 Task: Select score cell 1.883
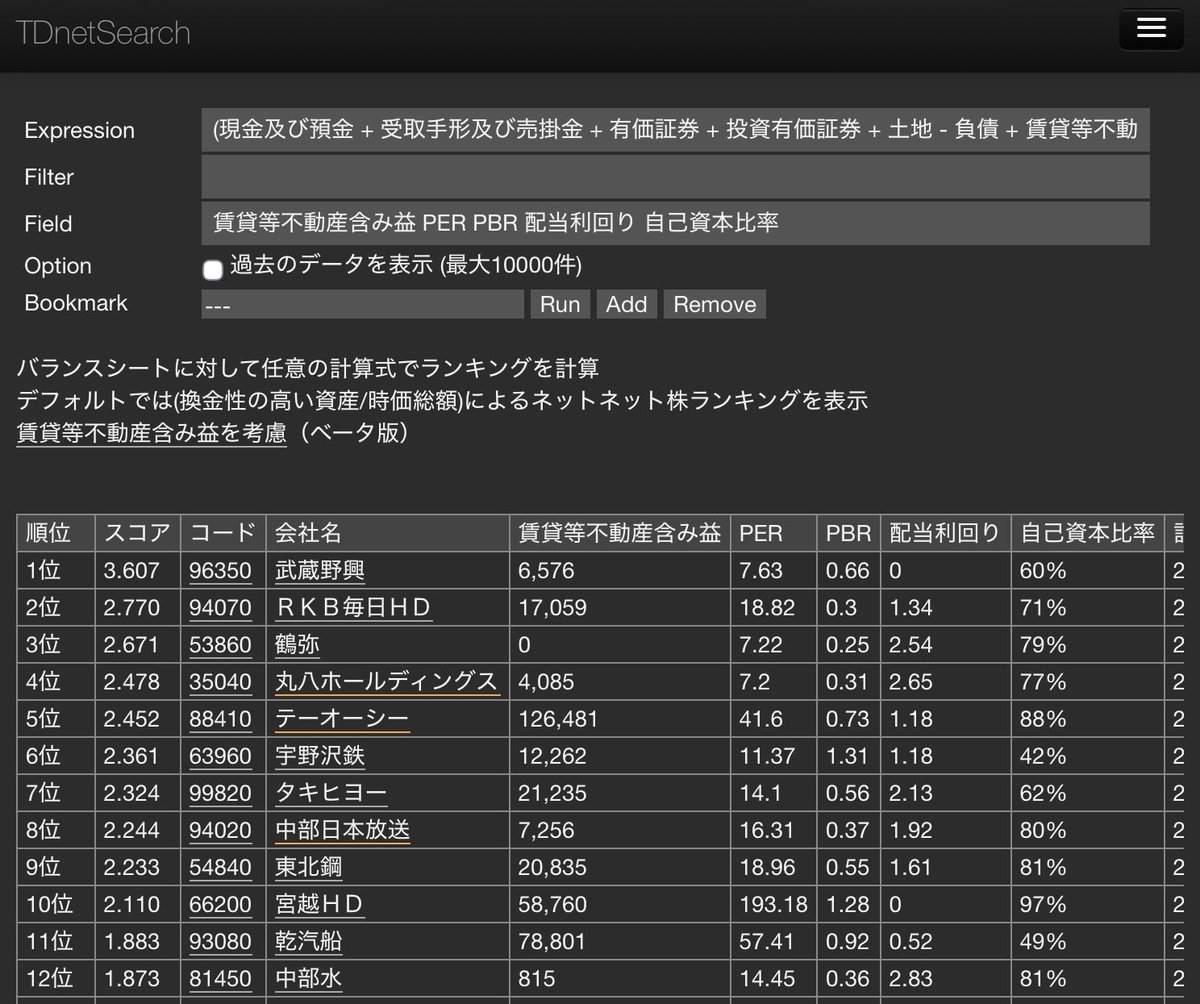click(138, 942)
